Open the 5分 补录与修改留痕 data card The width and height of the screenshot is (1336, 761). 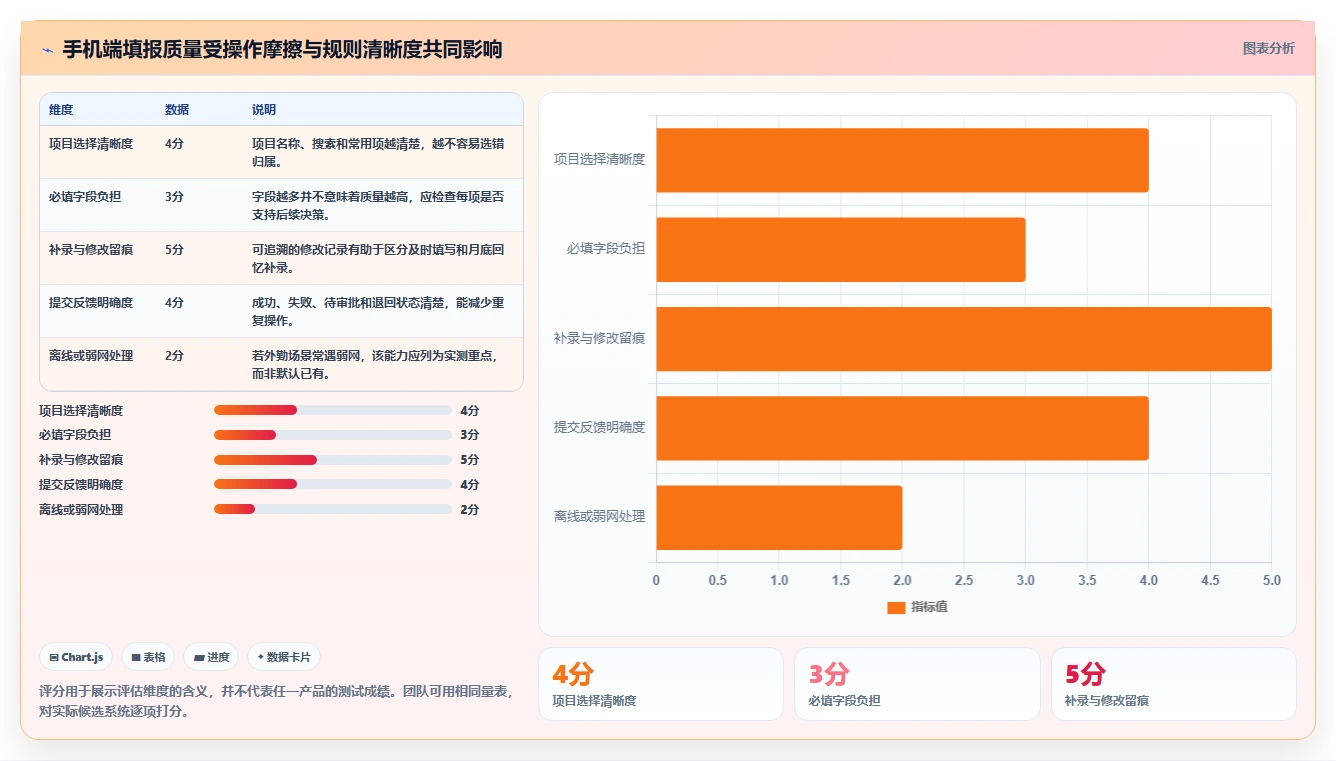1173,684
